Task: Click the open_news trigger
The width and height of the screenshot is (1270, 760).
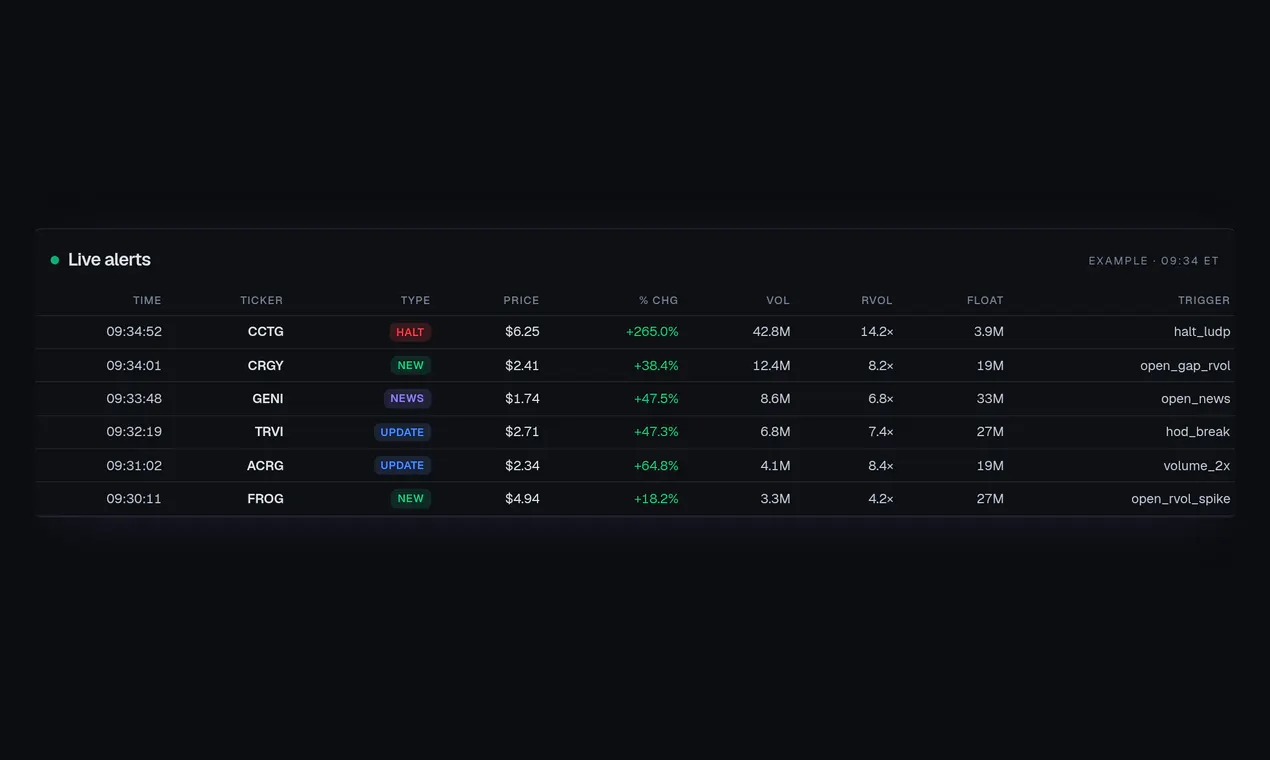Action: 1196,399
